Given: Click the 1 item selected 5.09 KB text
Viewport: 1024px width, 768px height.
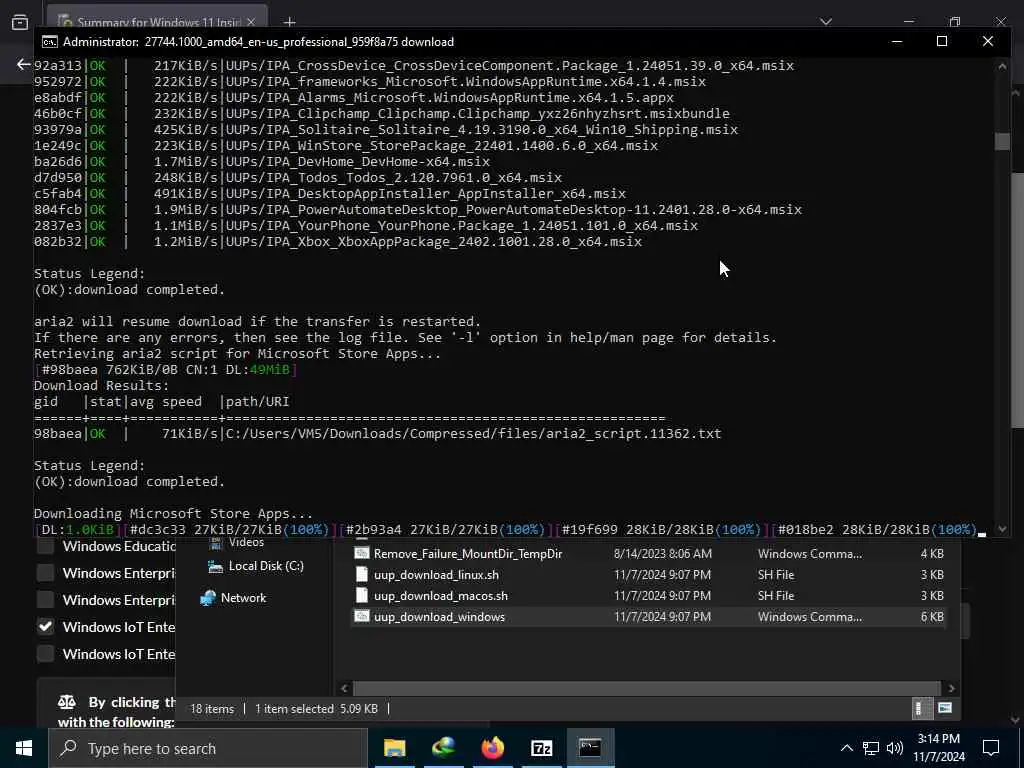Looking at the screenshot, I should (316, 709).
